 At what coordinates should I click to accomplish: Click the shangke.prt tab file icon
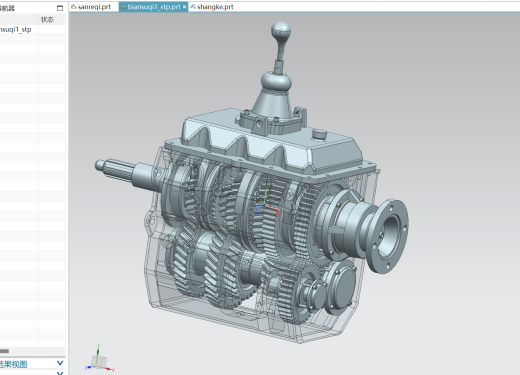193,7
